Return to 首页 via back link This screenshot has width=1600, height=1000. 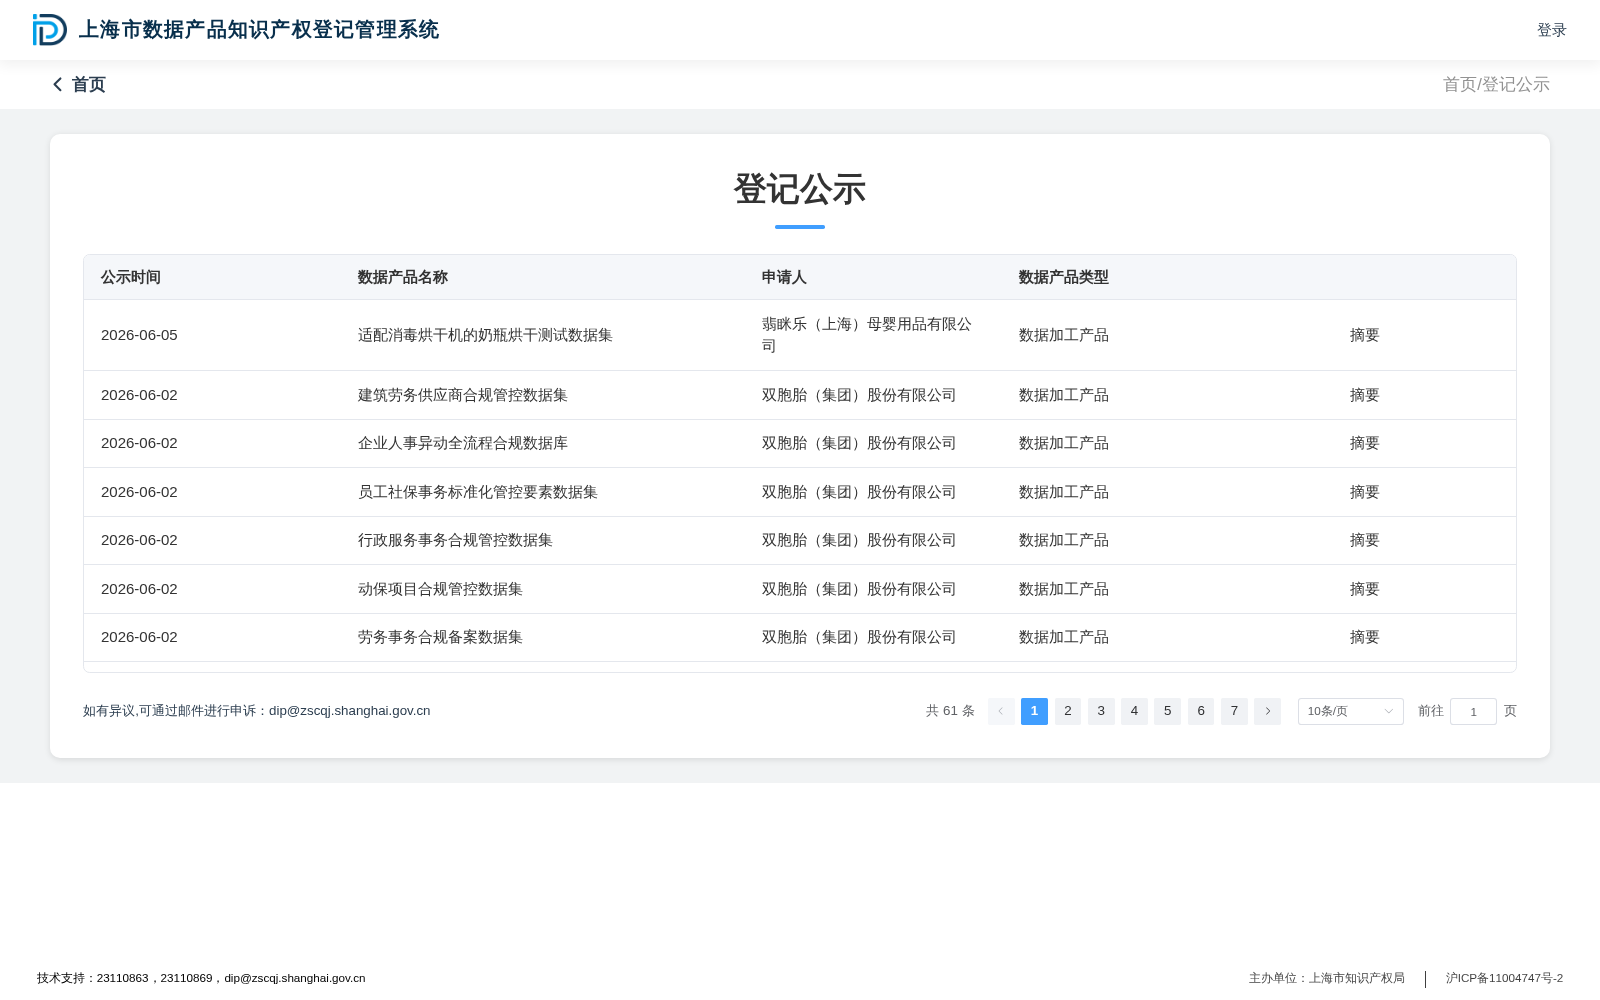[79, 85]
